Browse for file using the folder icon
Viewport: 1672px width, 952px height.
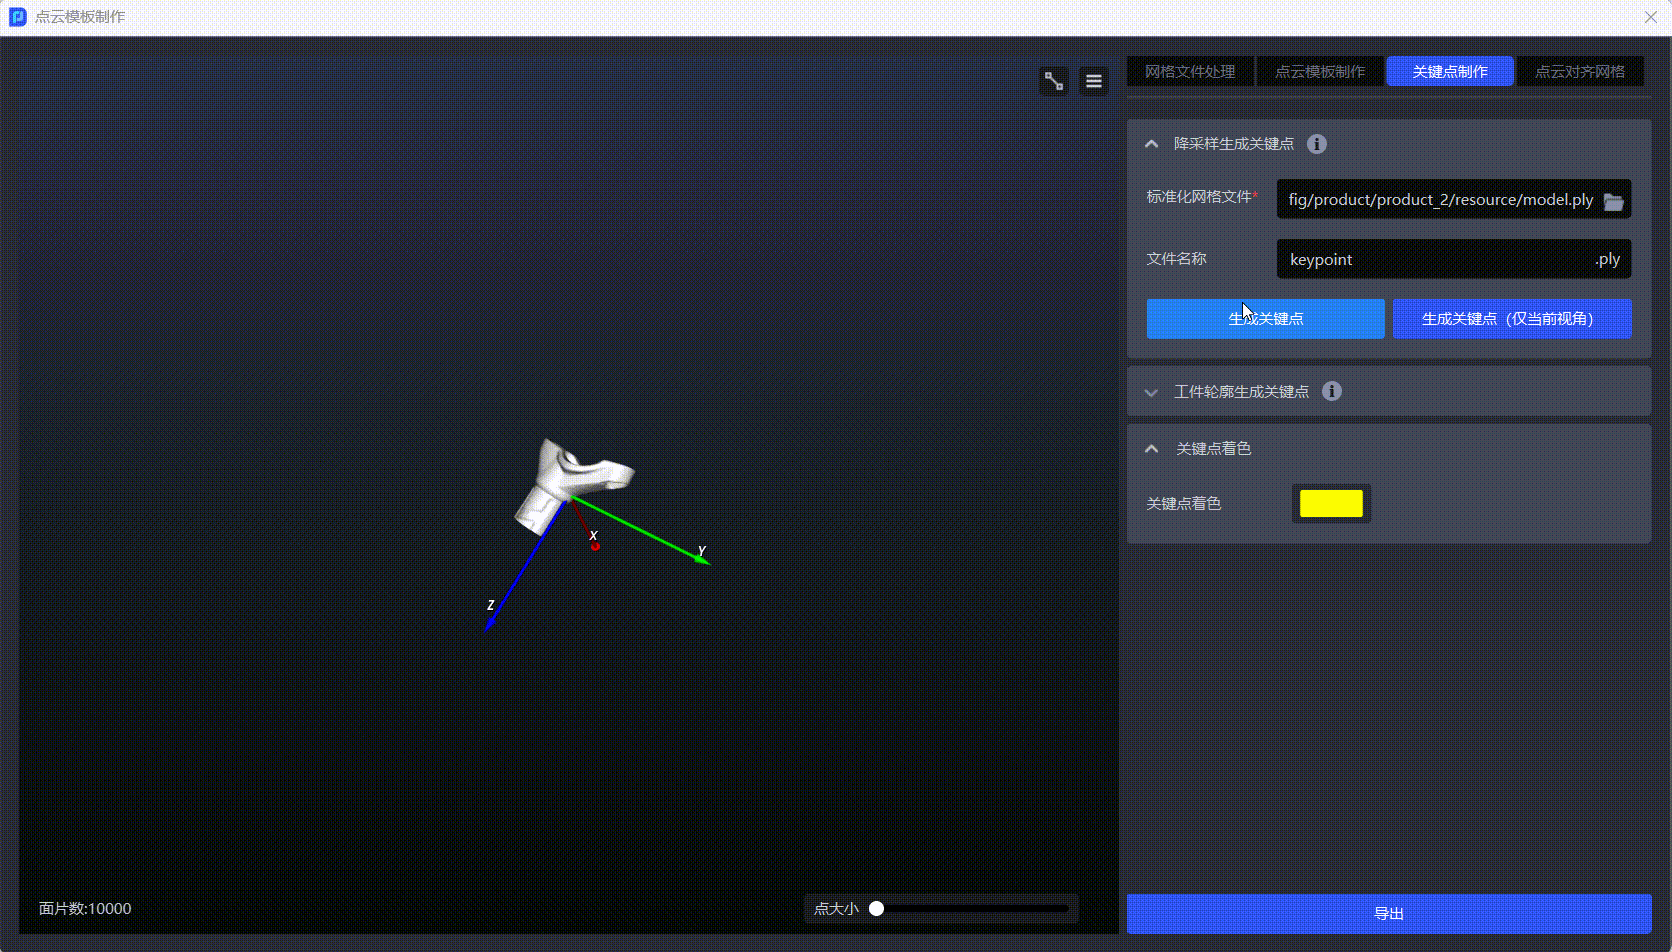[1613, 201]
